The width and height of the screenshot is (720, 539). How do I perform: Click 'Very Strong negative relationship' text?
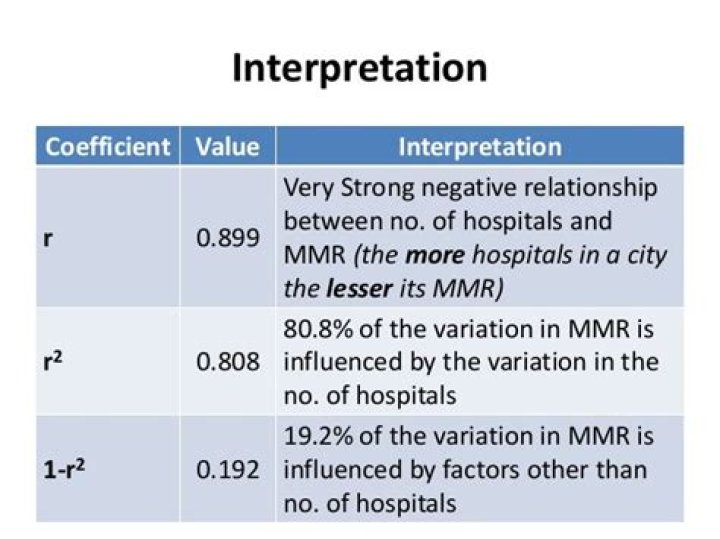point(470,188)
